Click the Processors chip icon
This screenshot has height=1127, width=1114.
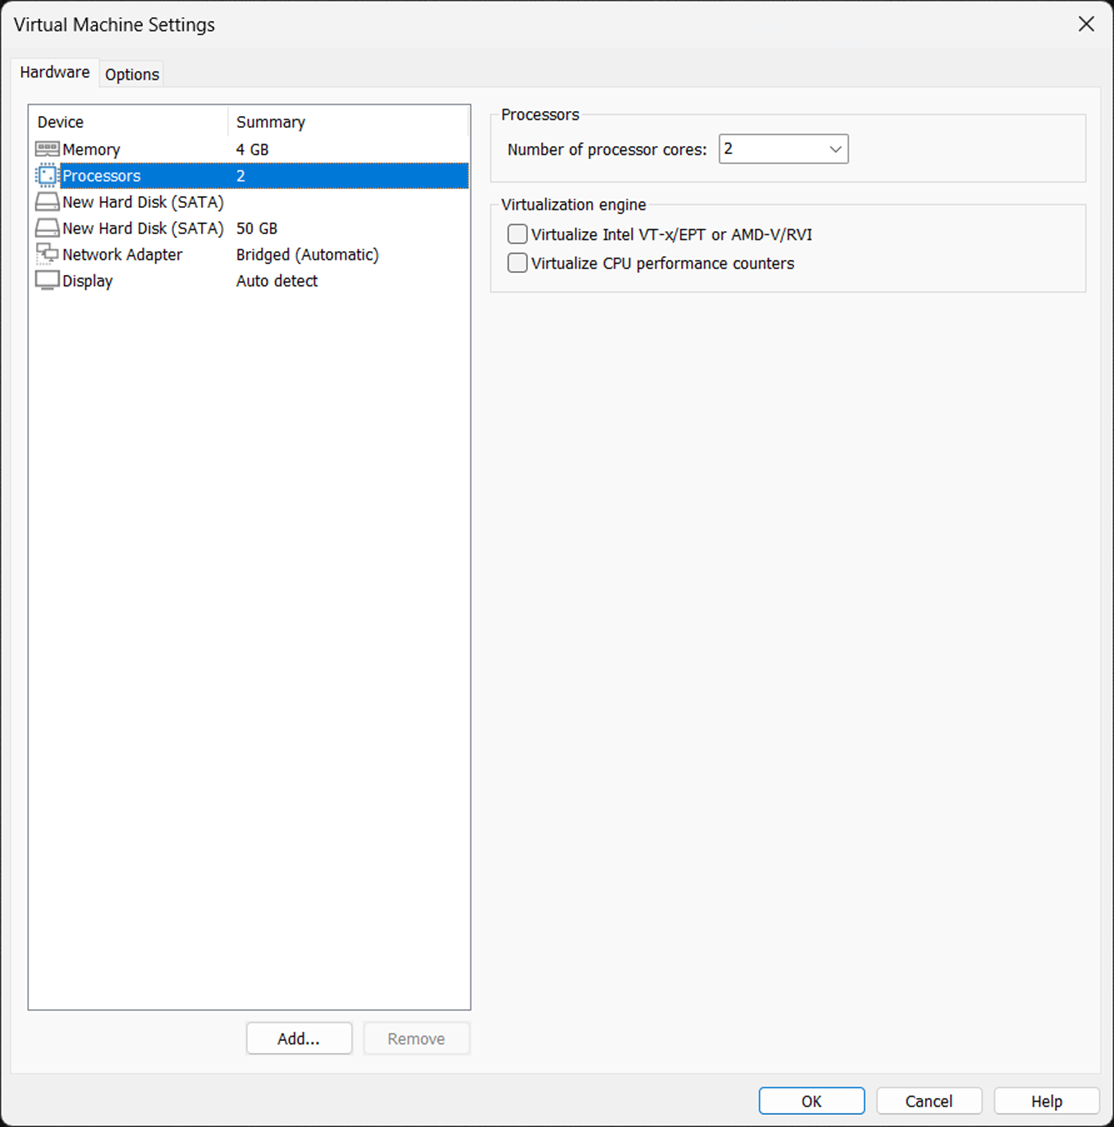click(x=47, y=176)
